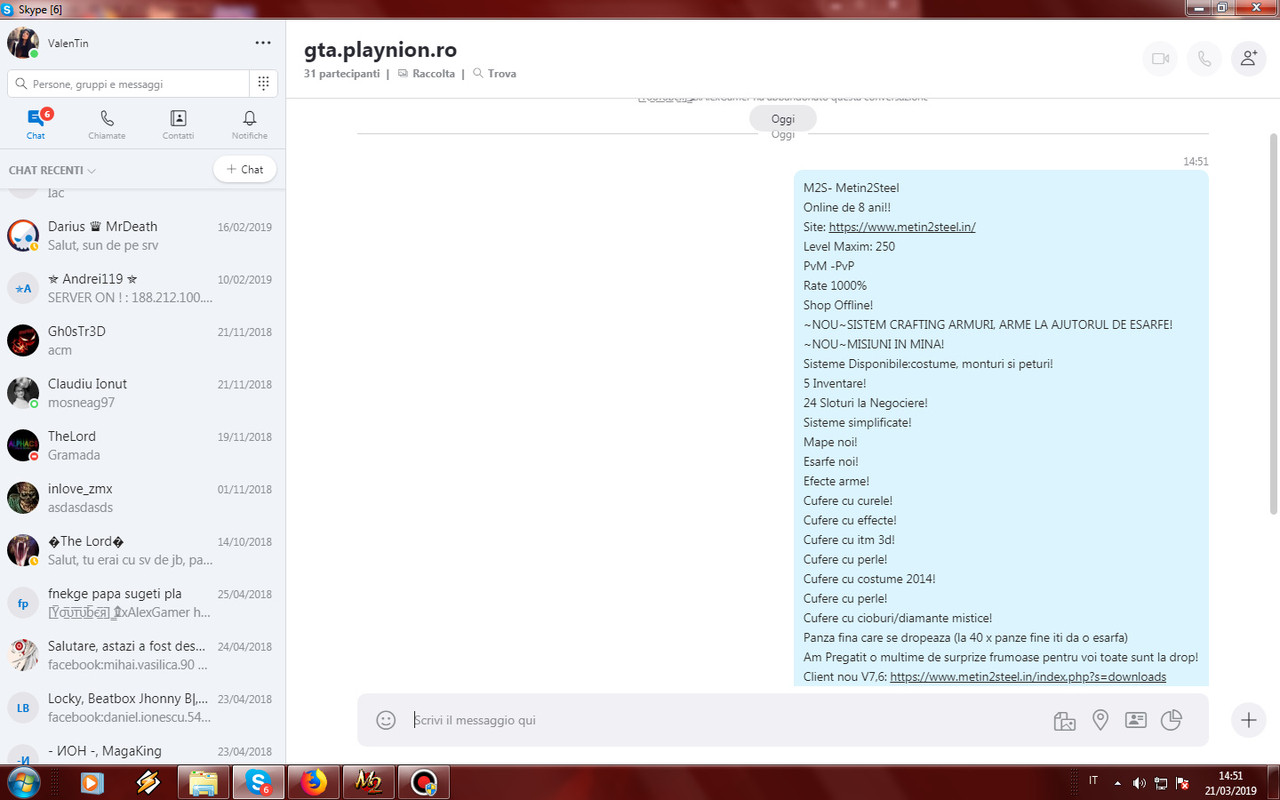This screenshot has width=1280, height=800.
Task: Open the Salutare, astazi a fost des... chat
Action: coord(142,655)
